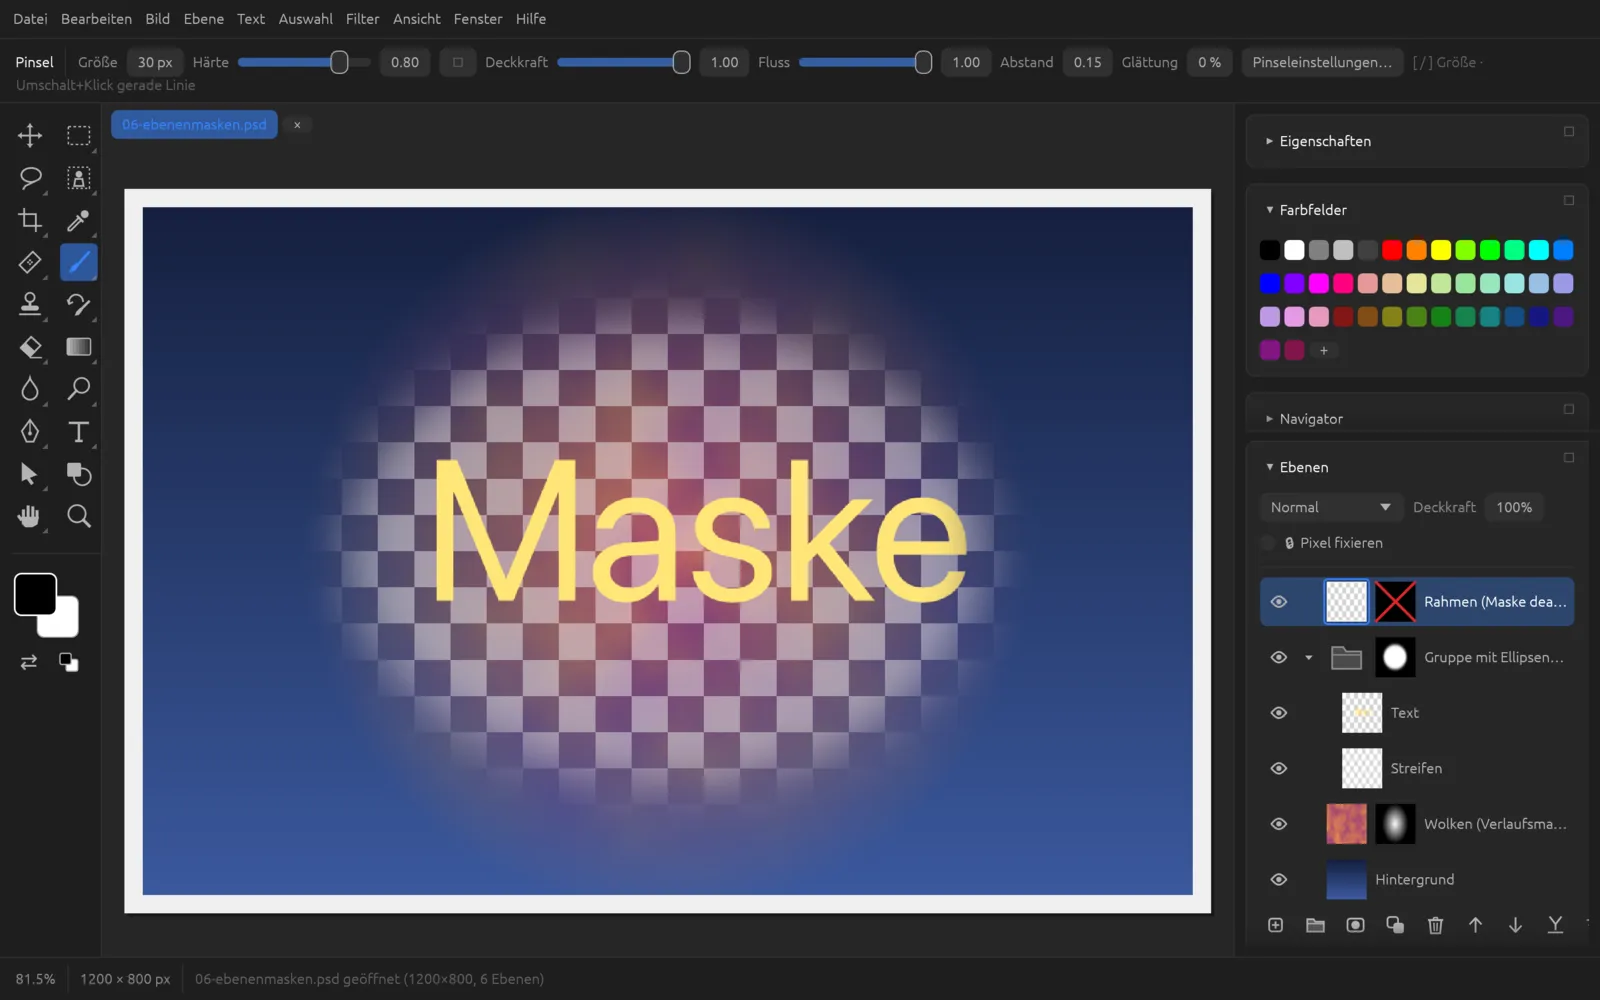Image resolution: width=1600 pixels, height=1000 pixels.
Task: Swap foreground and background colors
Action: (29, 662)
